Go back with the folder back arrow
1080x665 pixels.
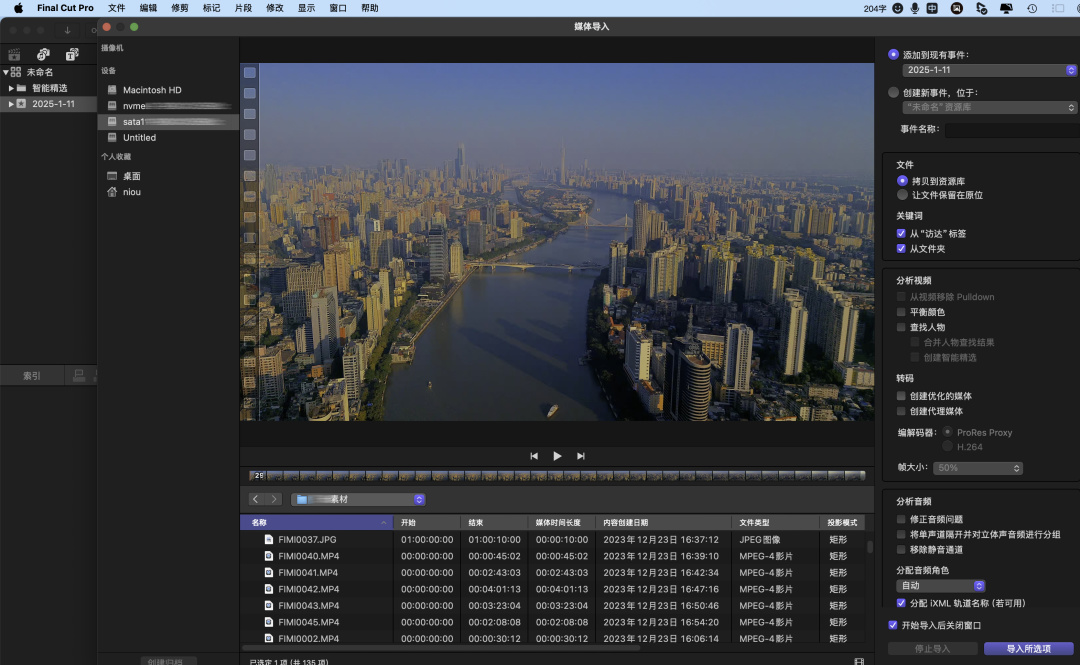click(x=256, y=499)
